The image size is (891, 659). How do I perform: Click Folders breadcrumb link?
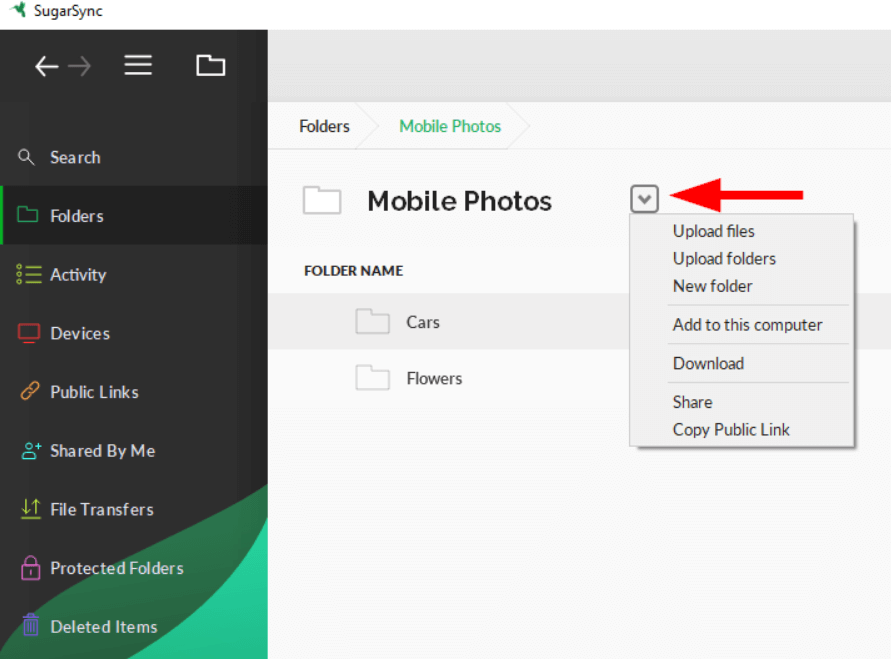coord(324,126)
